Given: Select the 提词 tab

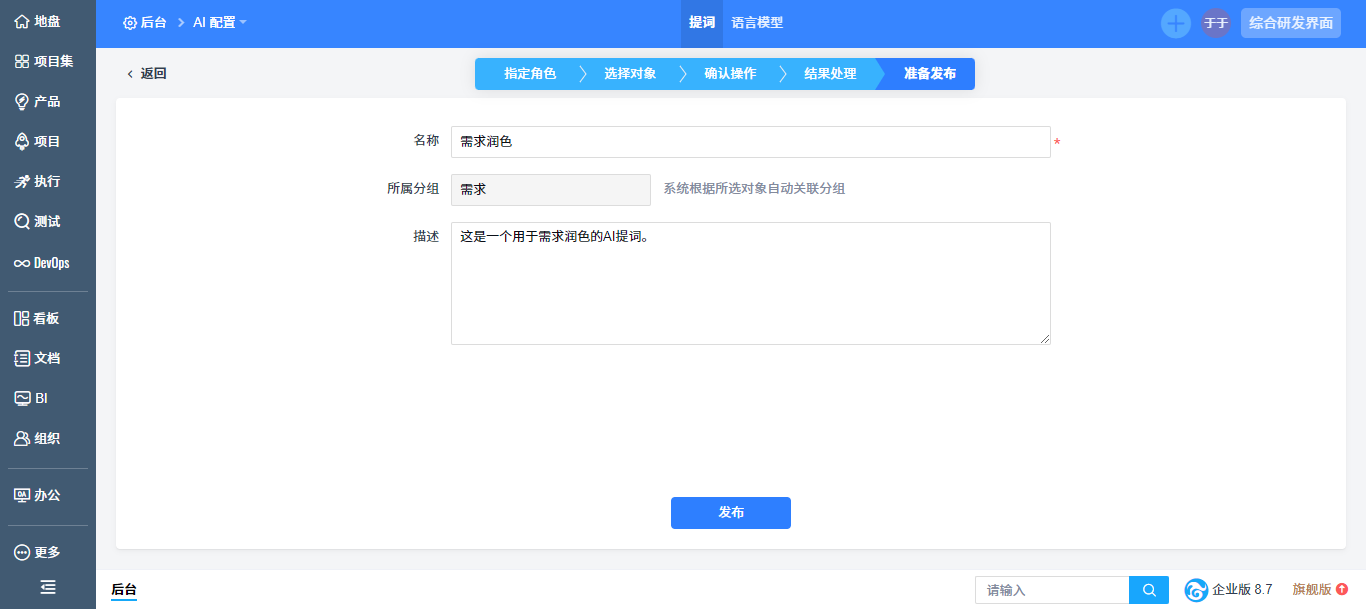Looking at the screenshot, I should 702,22.
